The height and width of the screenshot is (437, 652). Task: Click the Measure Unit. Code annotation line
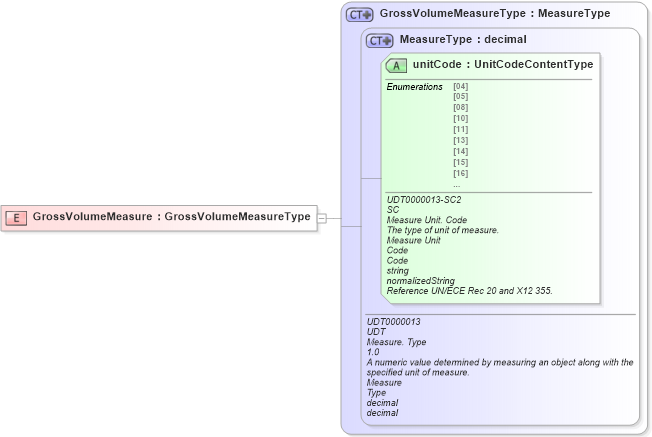point(427,220)
